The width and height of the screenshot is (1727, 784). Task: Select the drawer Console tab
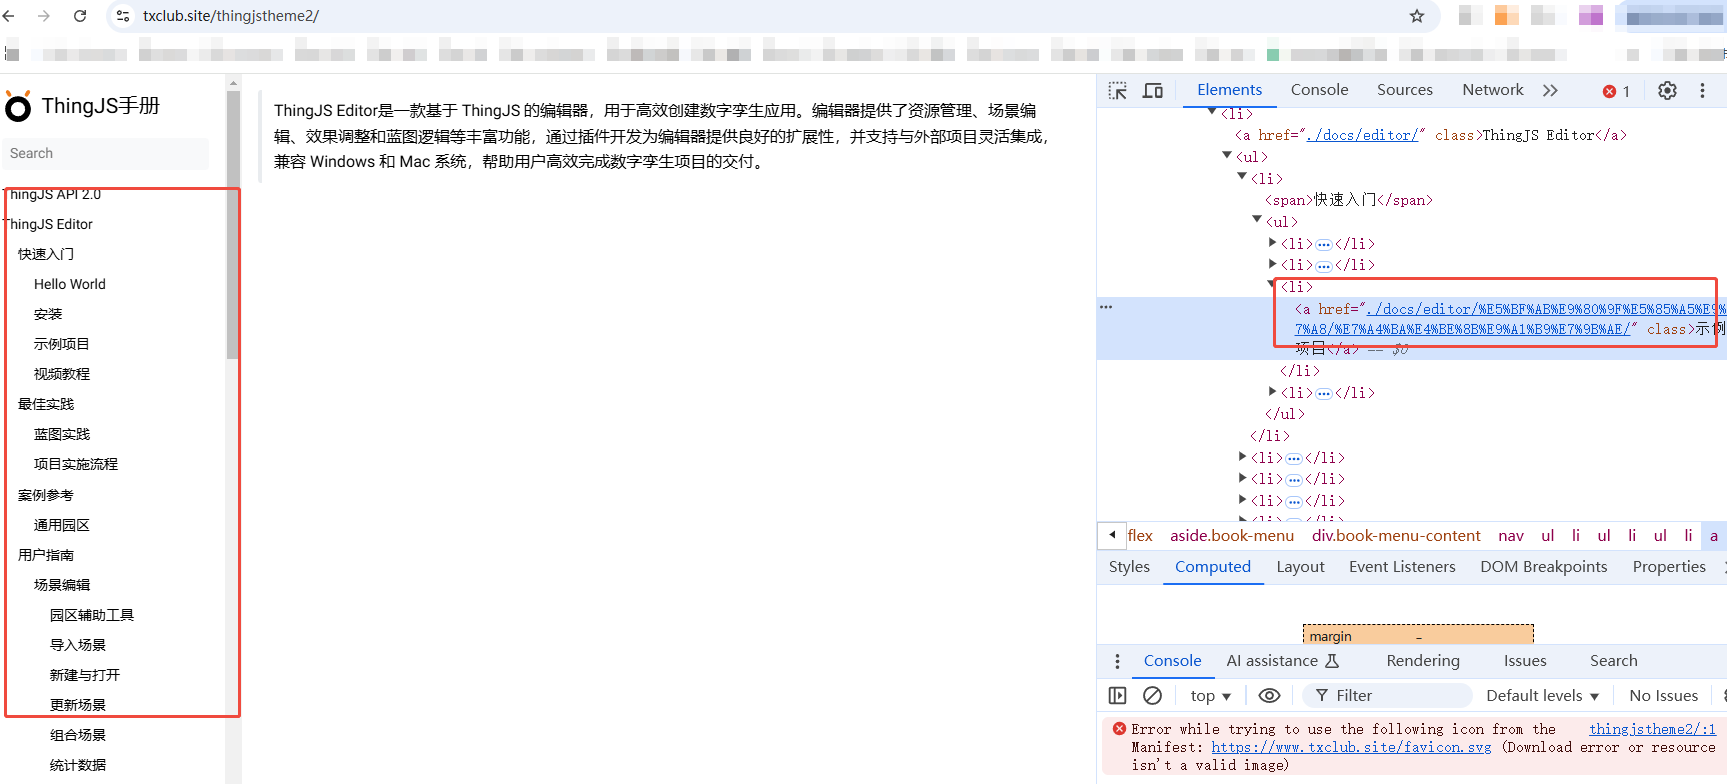[x=1172, y=661]
